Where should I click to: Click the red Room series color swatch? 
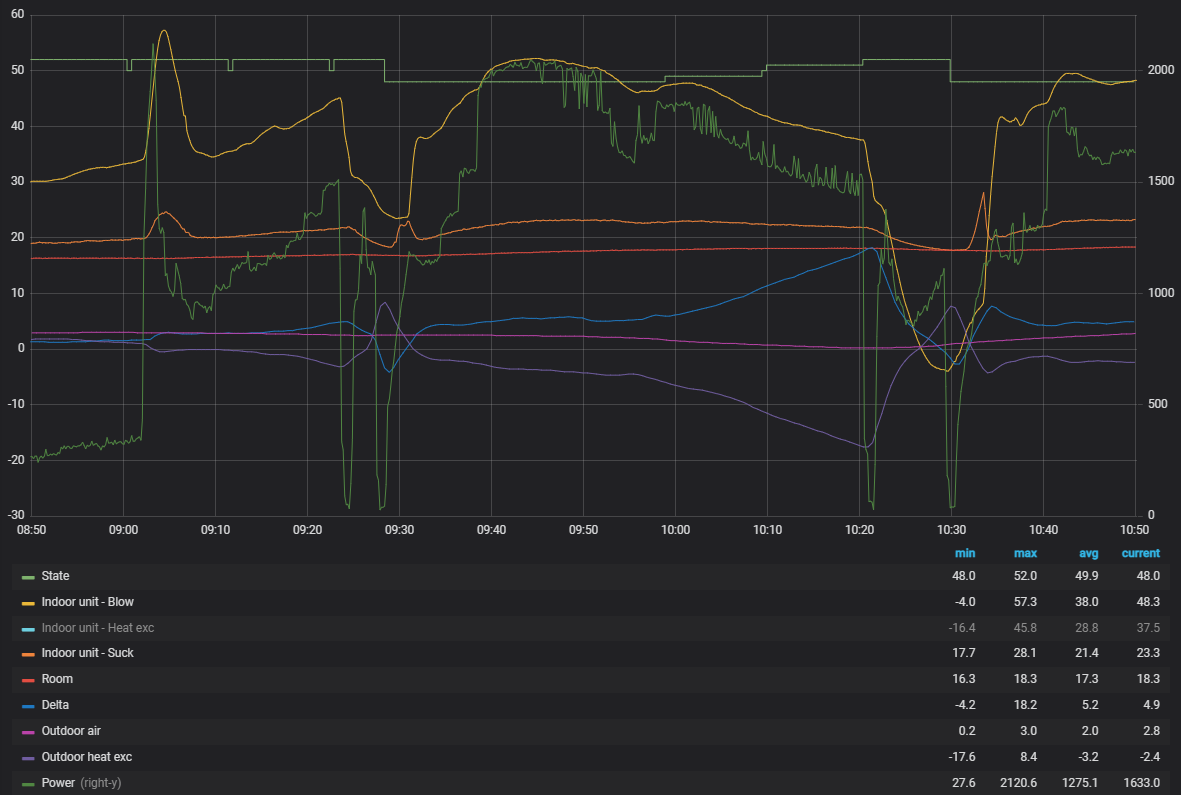(28, 680)
